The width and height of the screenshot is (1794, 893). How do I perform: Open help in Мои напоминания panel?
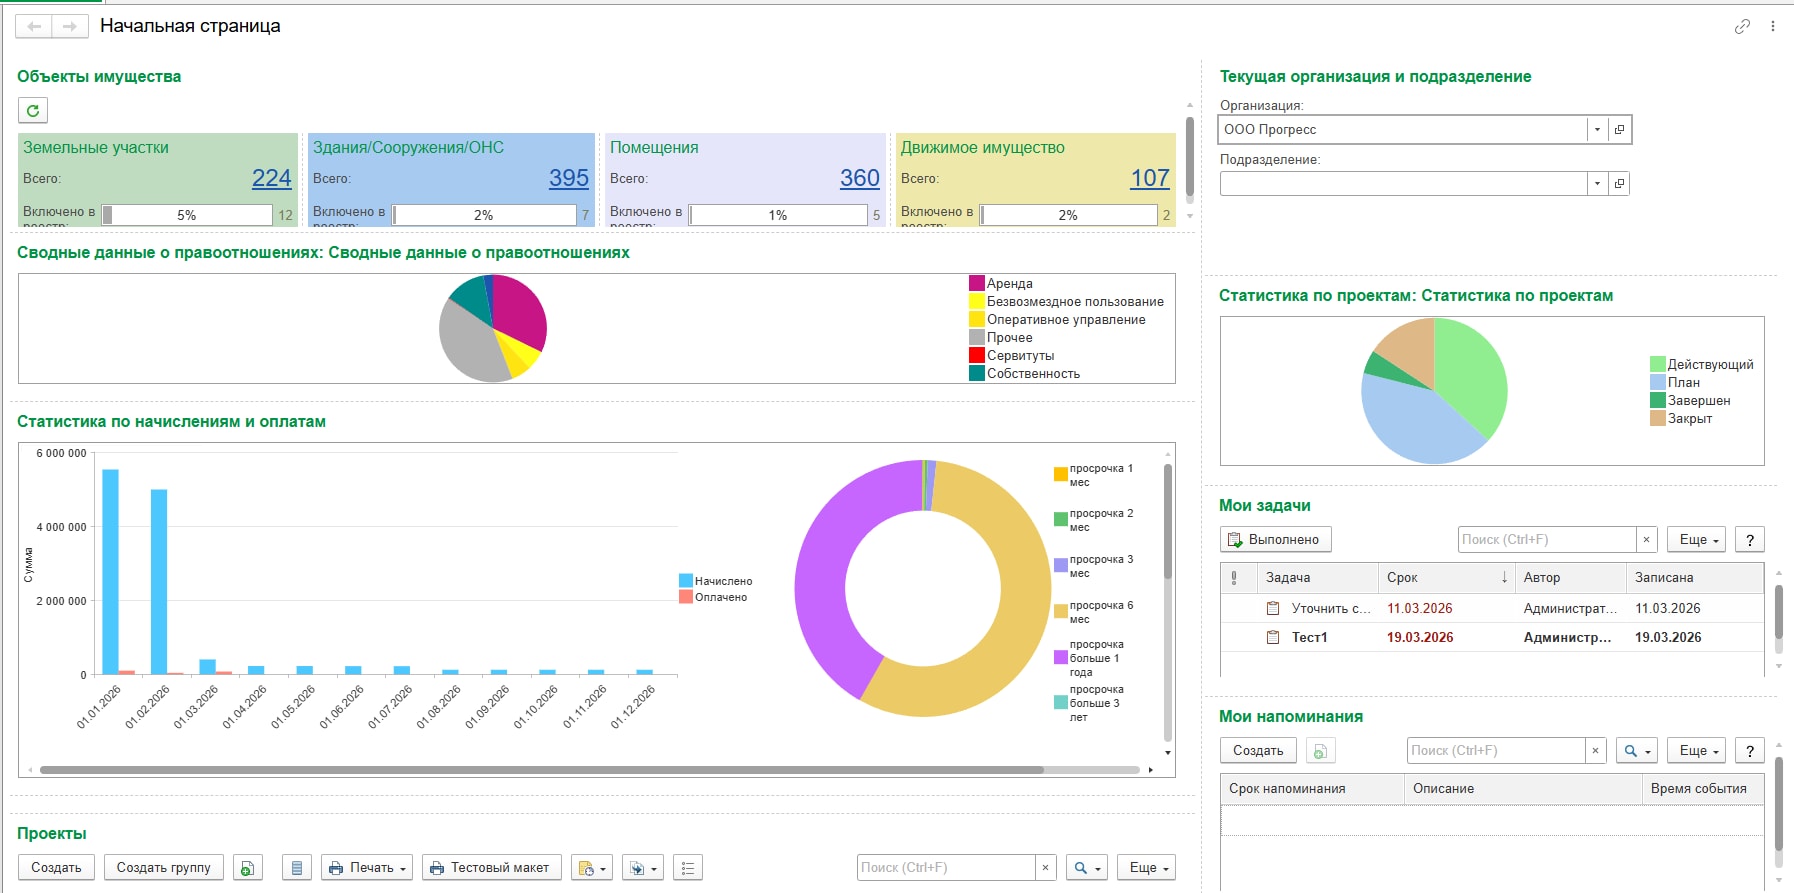click(1749, 751)
